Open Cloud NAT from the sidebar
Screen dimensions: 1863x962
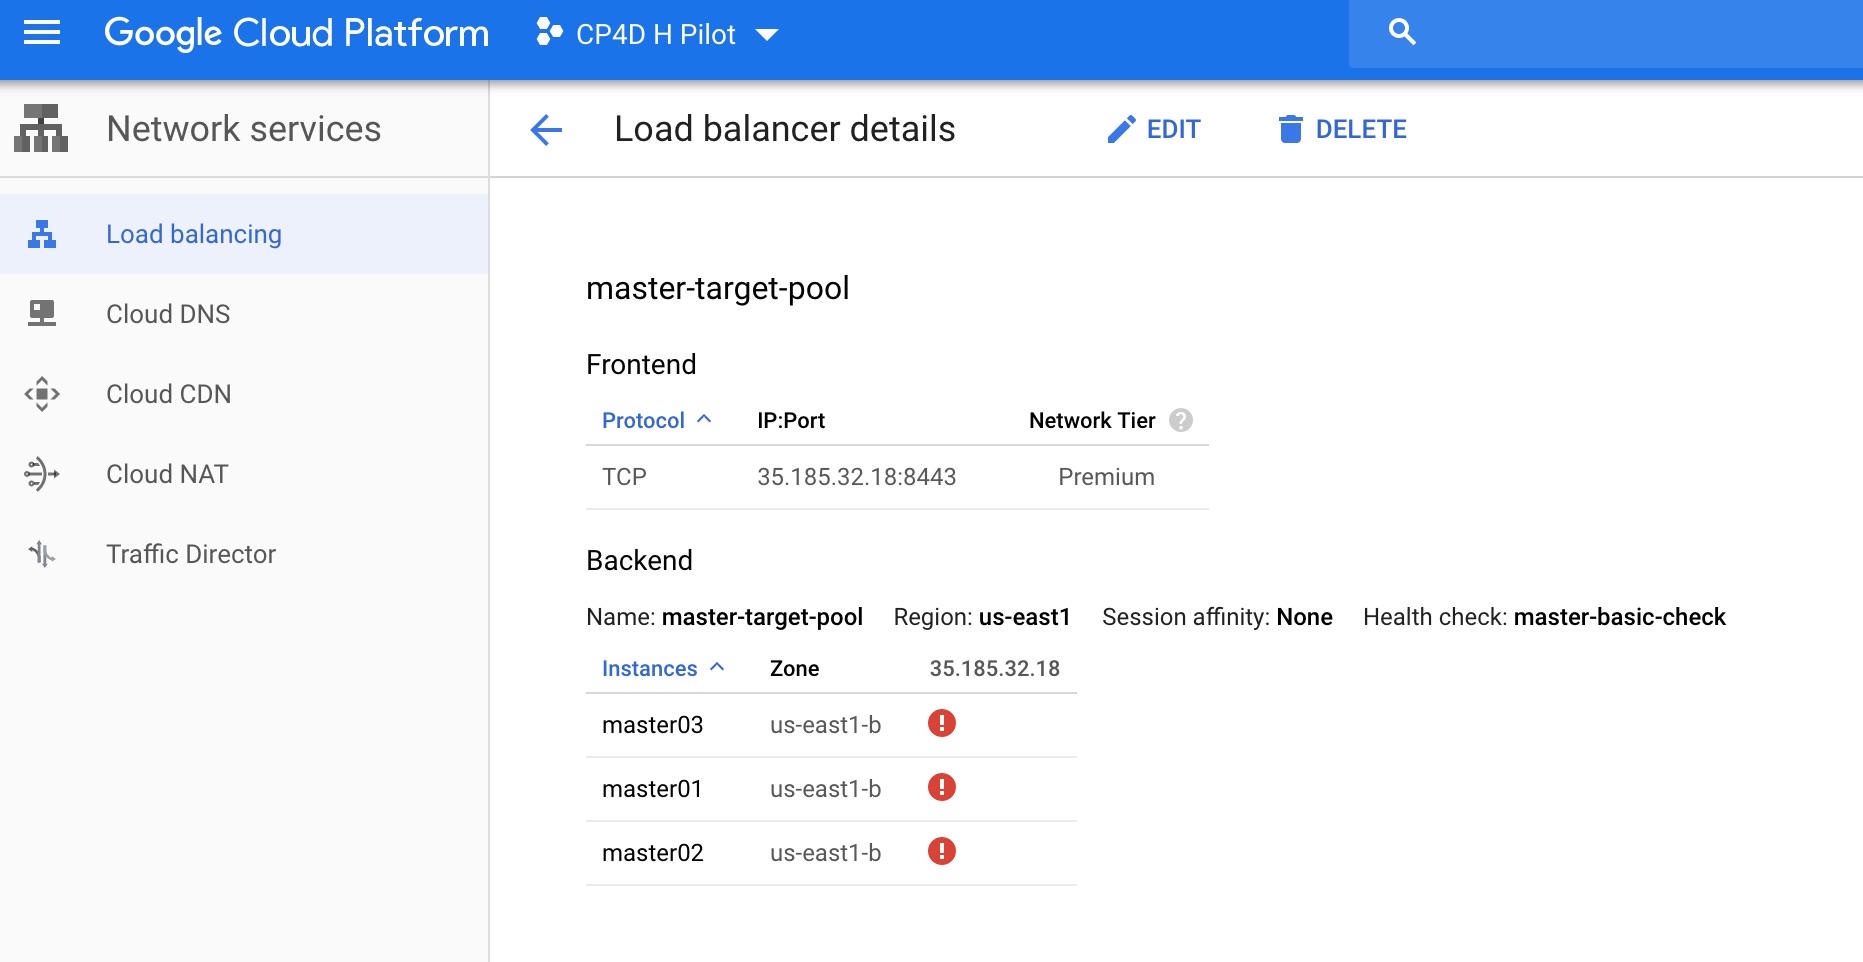[x=167, y=474]
